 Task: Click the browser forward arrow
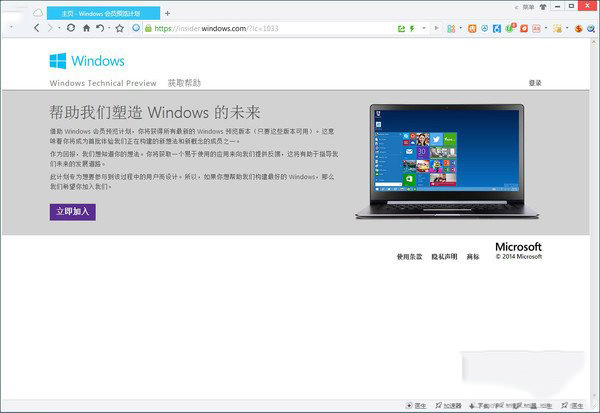pos(50,28)
